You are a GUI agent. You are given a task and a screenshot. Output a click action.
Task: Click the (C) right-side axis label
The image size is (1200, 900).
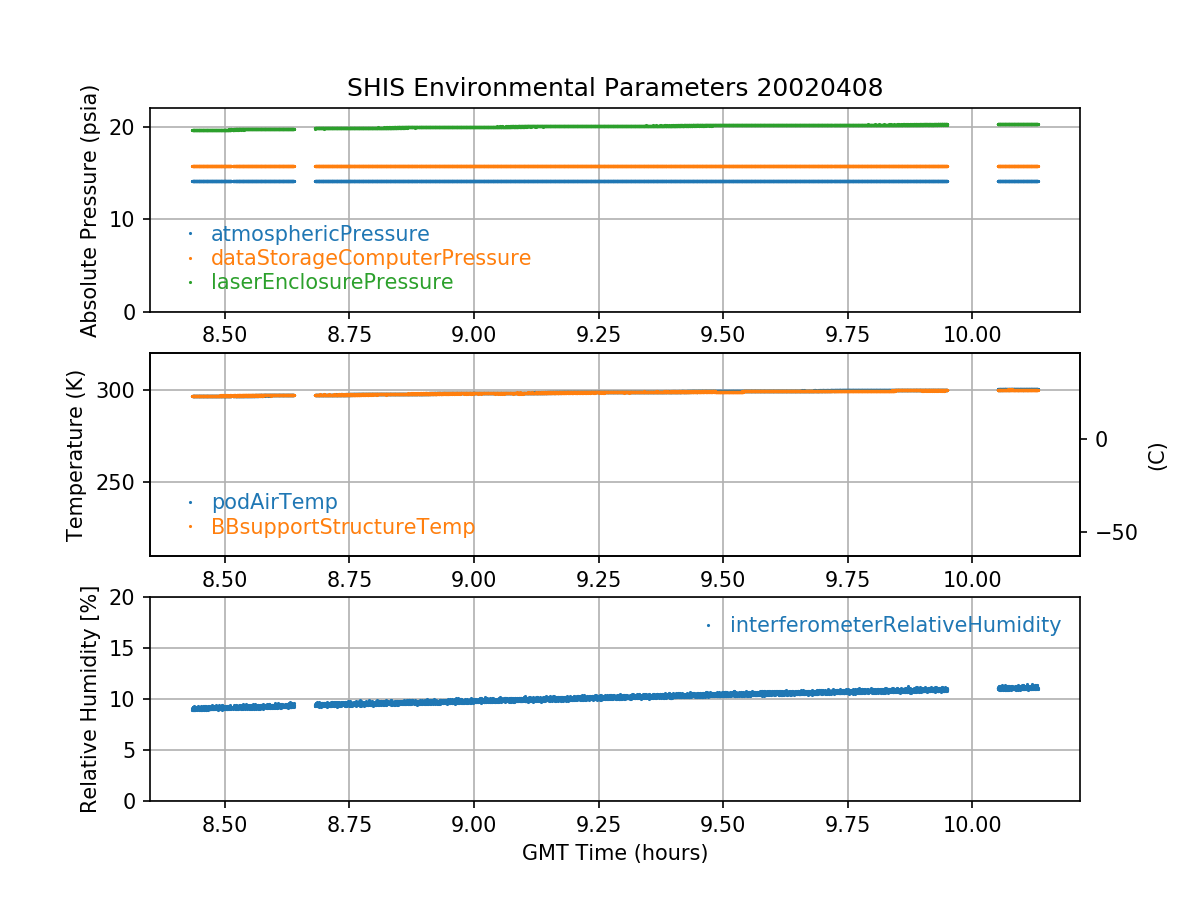click(x=1157, y=456)
